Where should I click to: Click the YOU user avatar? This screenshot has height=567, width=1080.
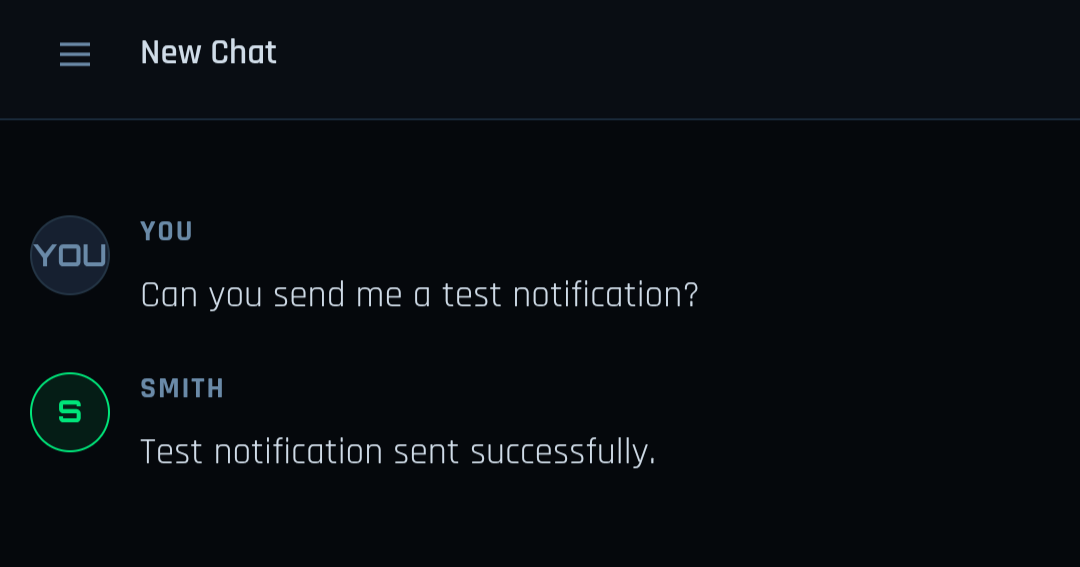pos(70,256)
